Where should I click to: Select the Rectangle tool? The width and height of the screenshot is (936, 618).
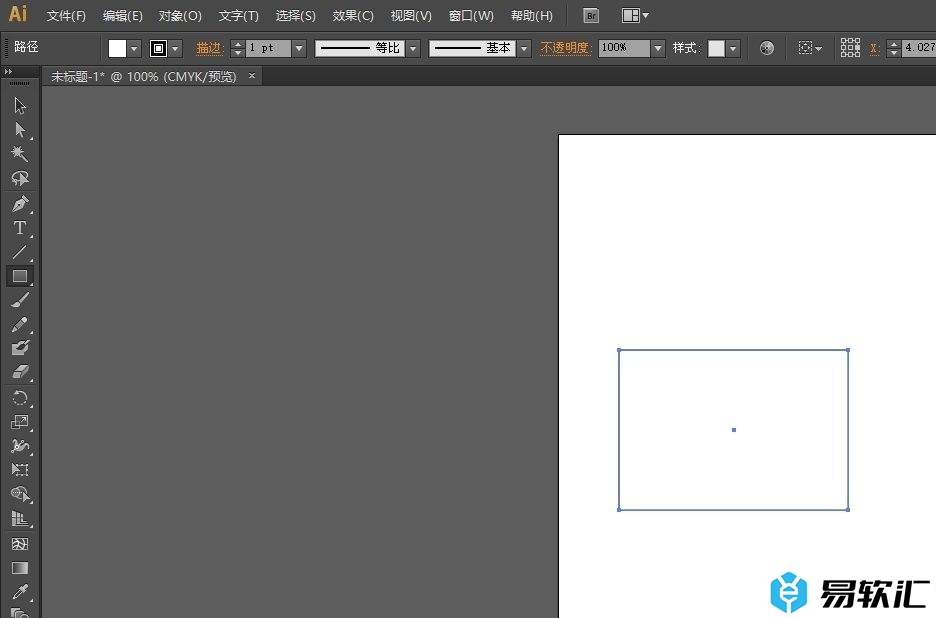[x=20, y=276]
